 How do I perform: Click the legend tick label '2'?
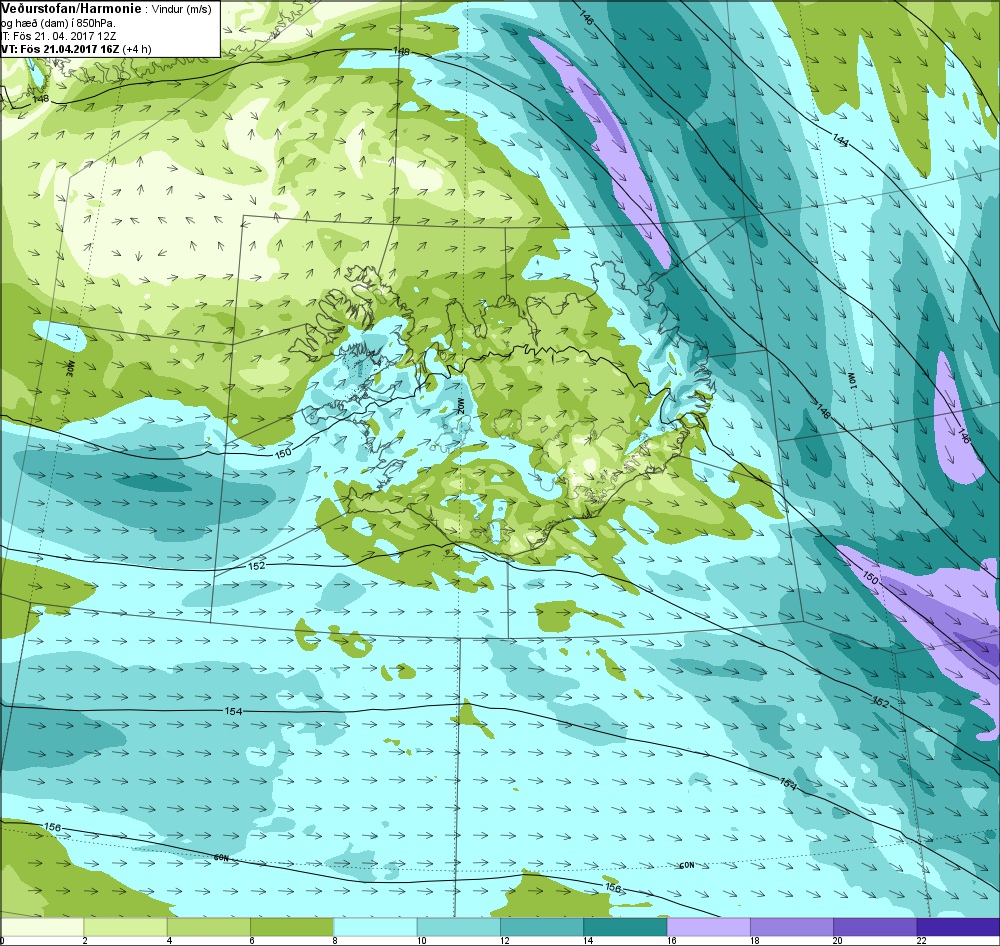click(x=85, y=940)
